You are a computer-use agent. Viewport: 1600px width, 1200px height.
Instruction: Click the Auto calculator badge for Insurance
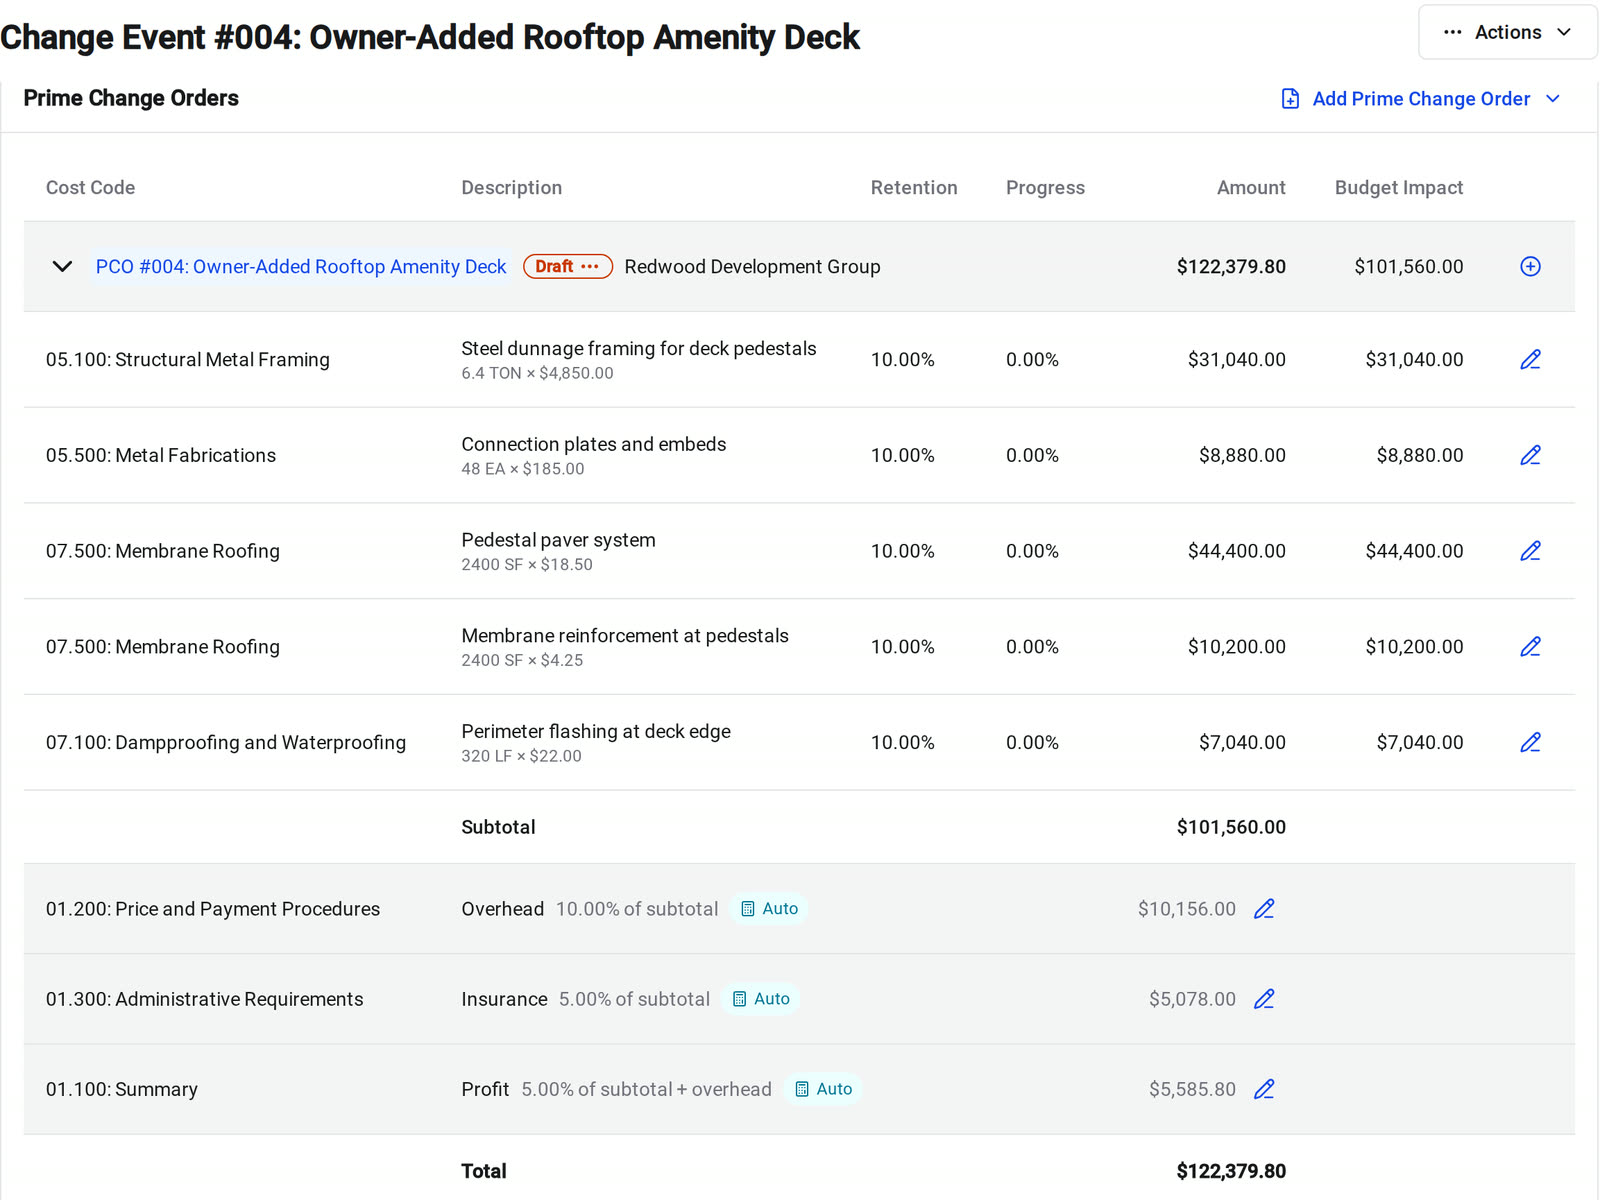761,999
